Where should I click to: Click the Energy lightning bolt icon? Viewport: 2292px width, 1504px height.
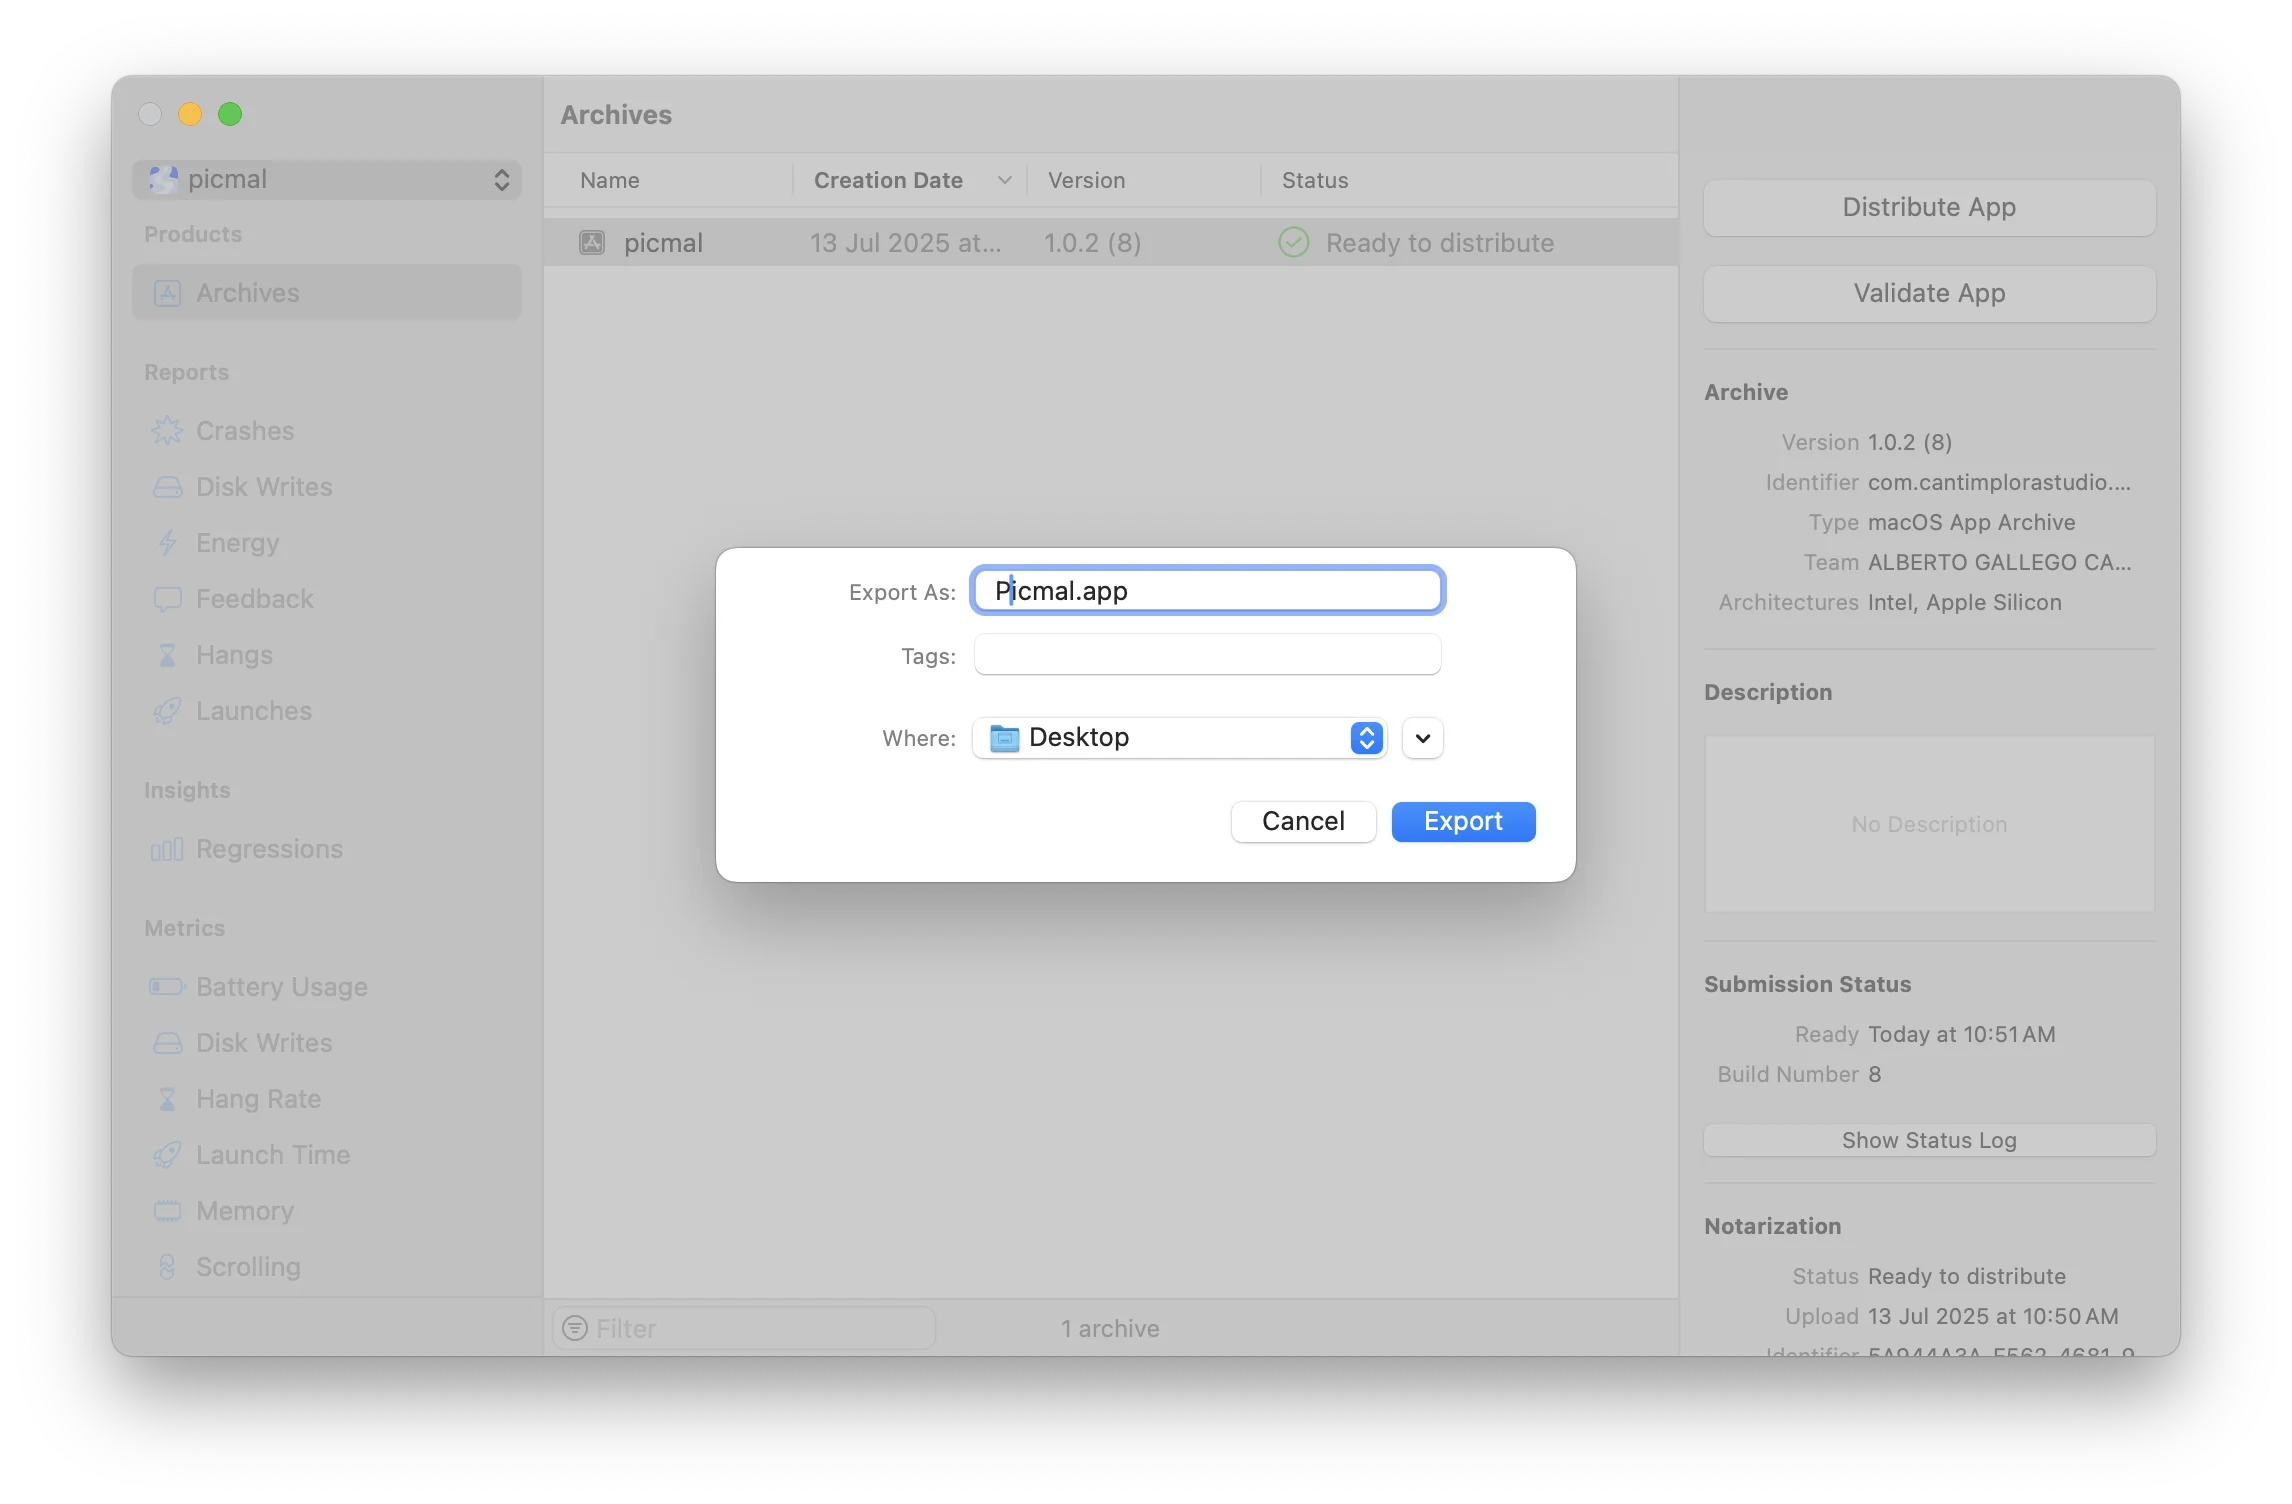167,543
